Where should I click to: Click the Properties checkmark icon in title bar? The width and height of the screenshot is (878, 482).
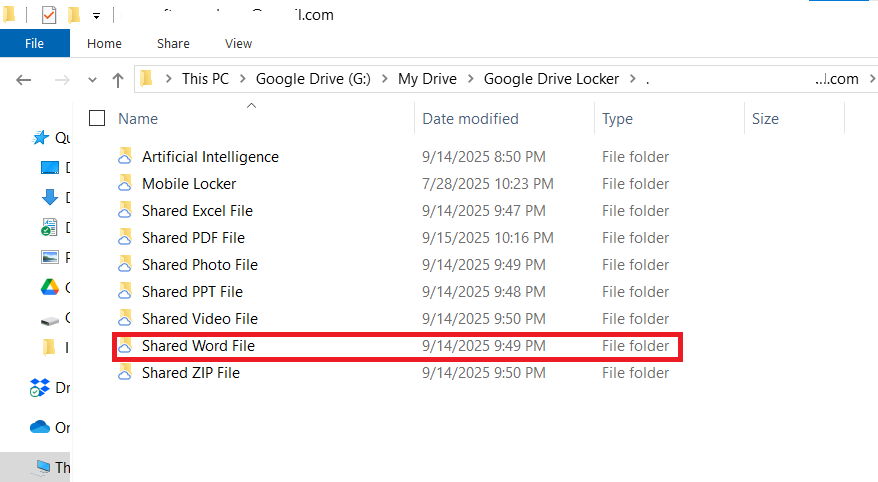pyautogui.click(x=49, y=15)
